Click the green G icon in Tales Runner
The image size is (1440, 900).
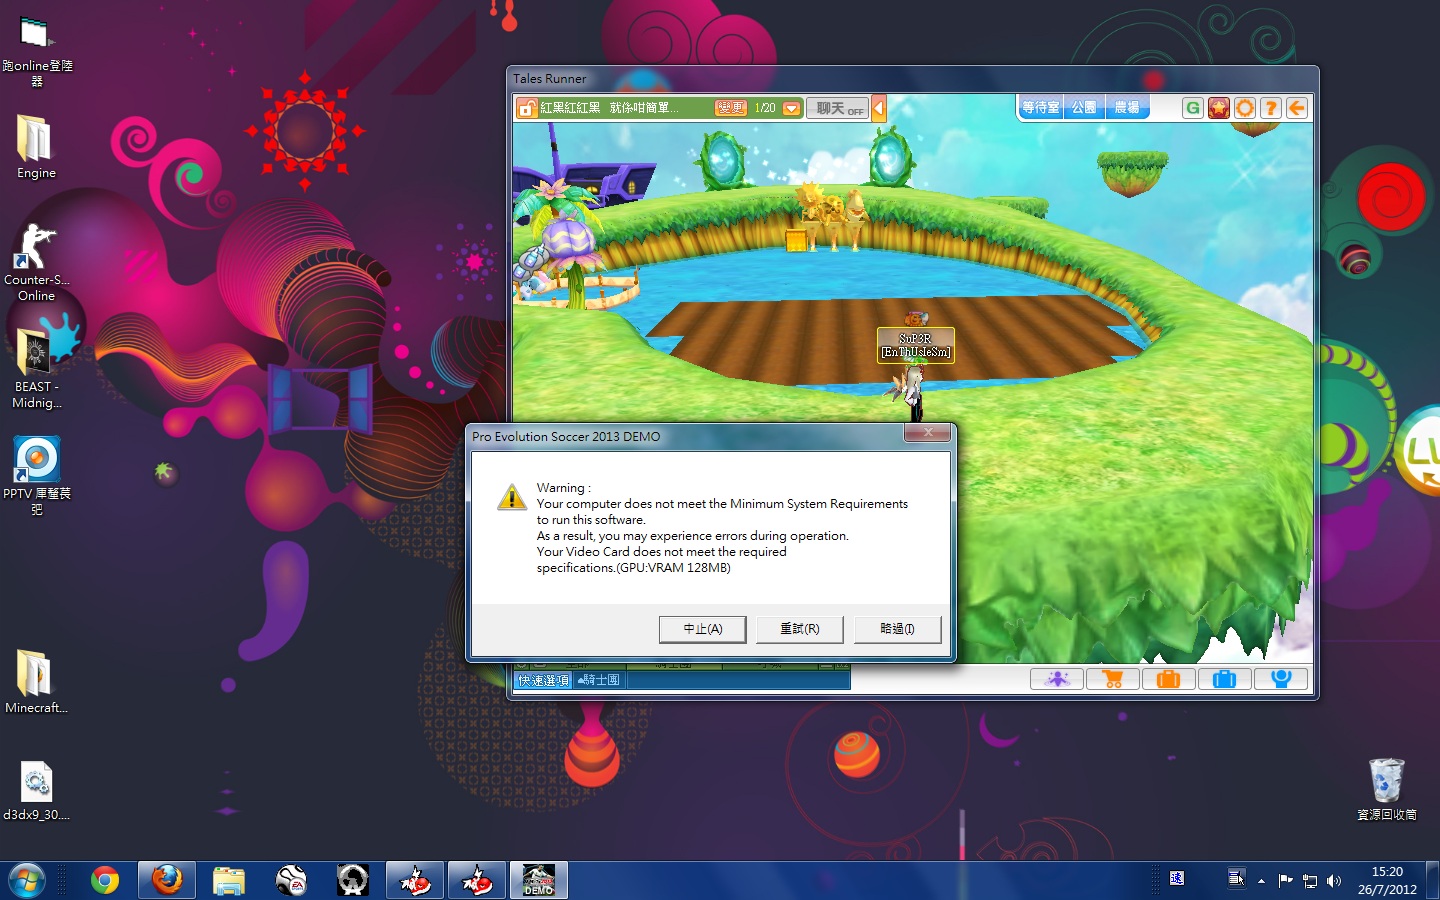click(x=1193, y=108)
